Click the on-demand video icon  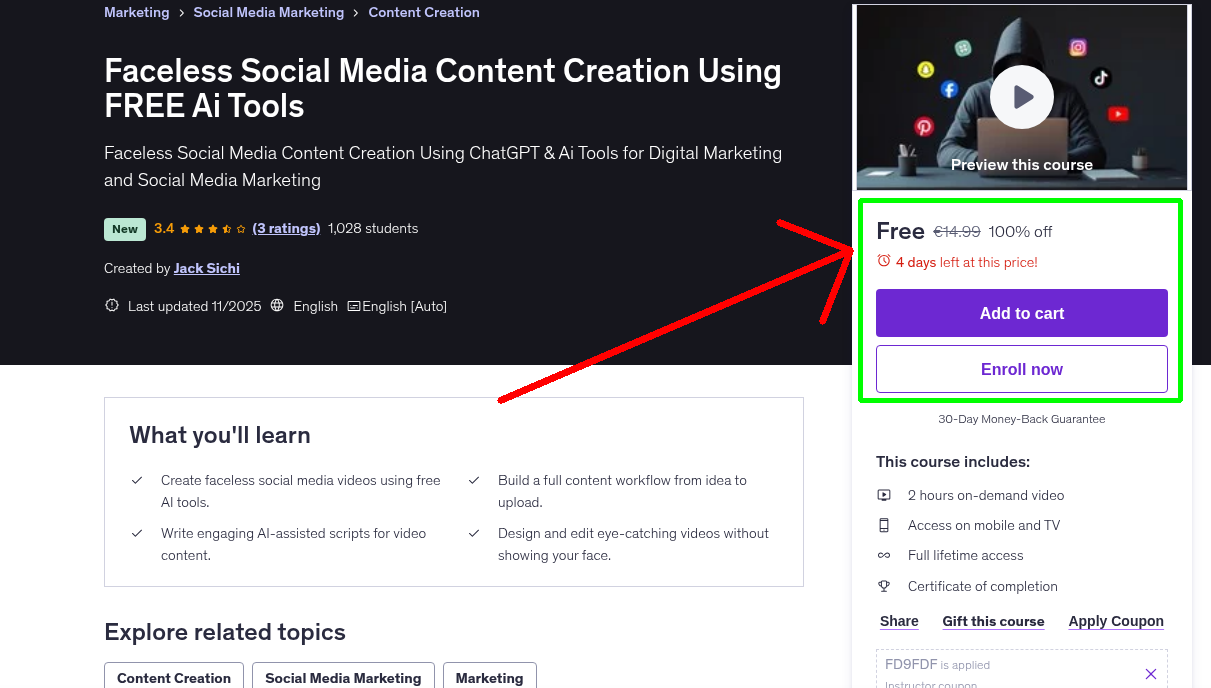click(x=884, y=494)
